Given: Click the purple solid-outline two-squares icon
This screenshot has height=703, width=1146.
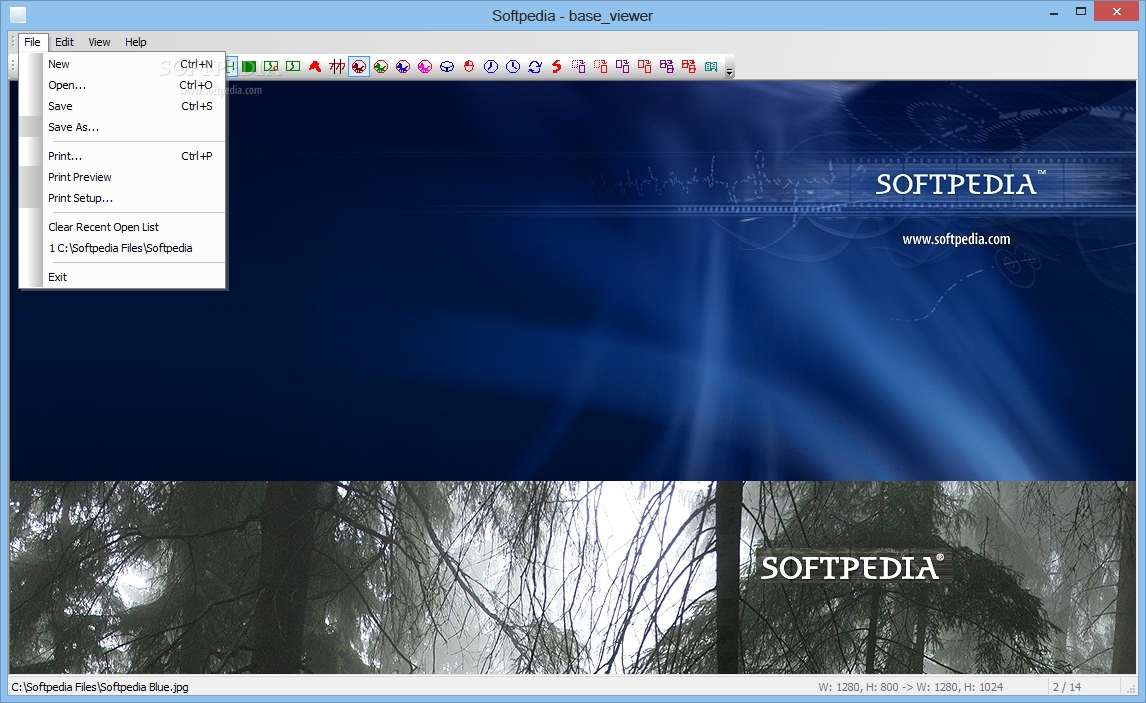Looking at the screenshot, I should (x=623, y=66).
